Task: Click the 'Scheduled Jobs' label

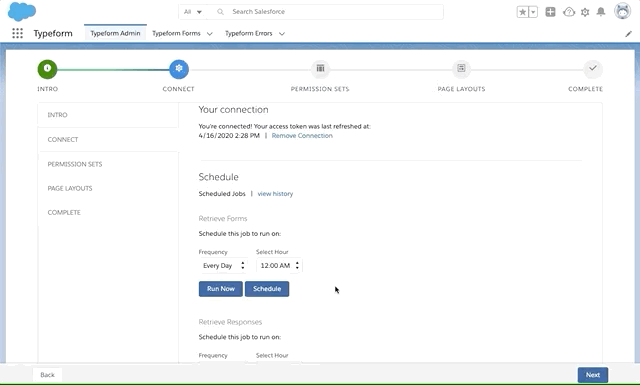Action: click(x=222, y=194)
